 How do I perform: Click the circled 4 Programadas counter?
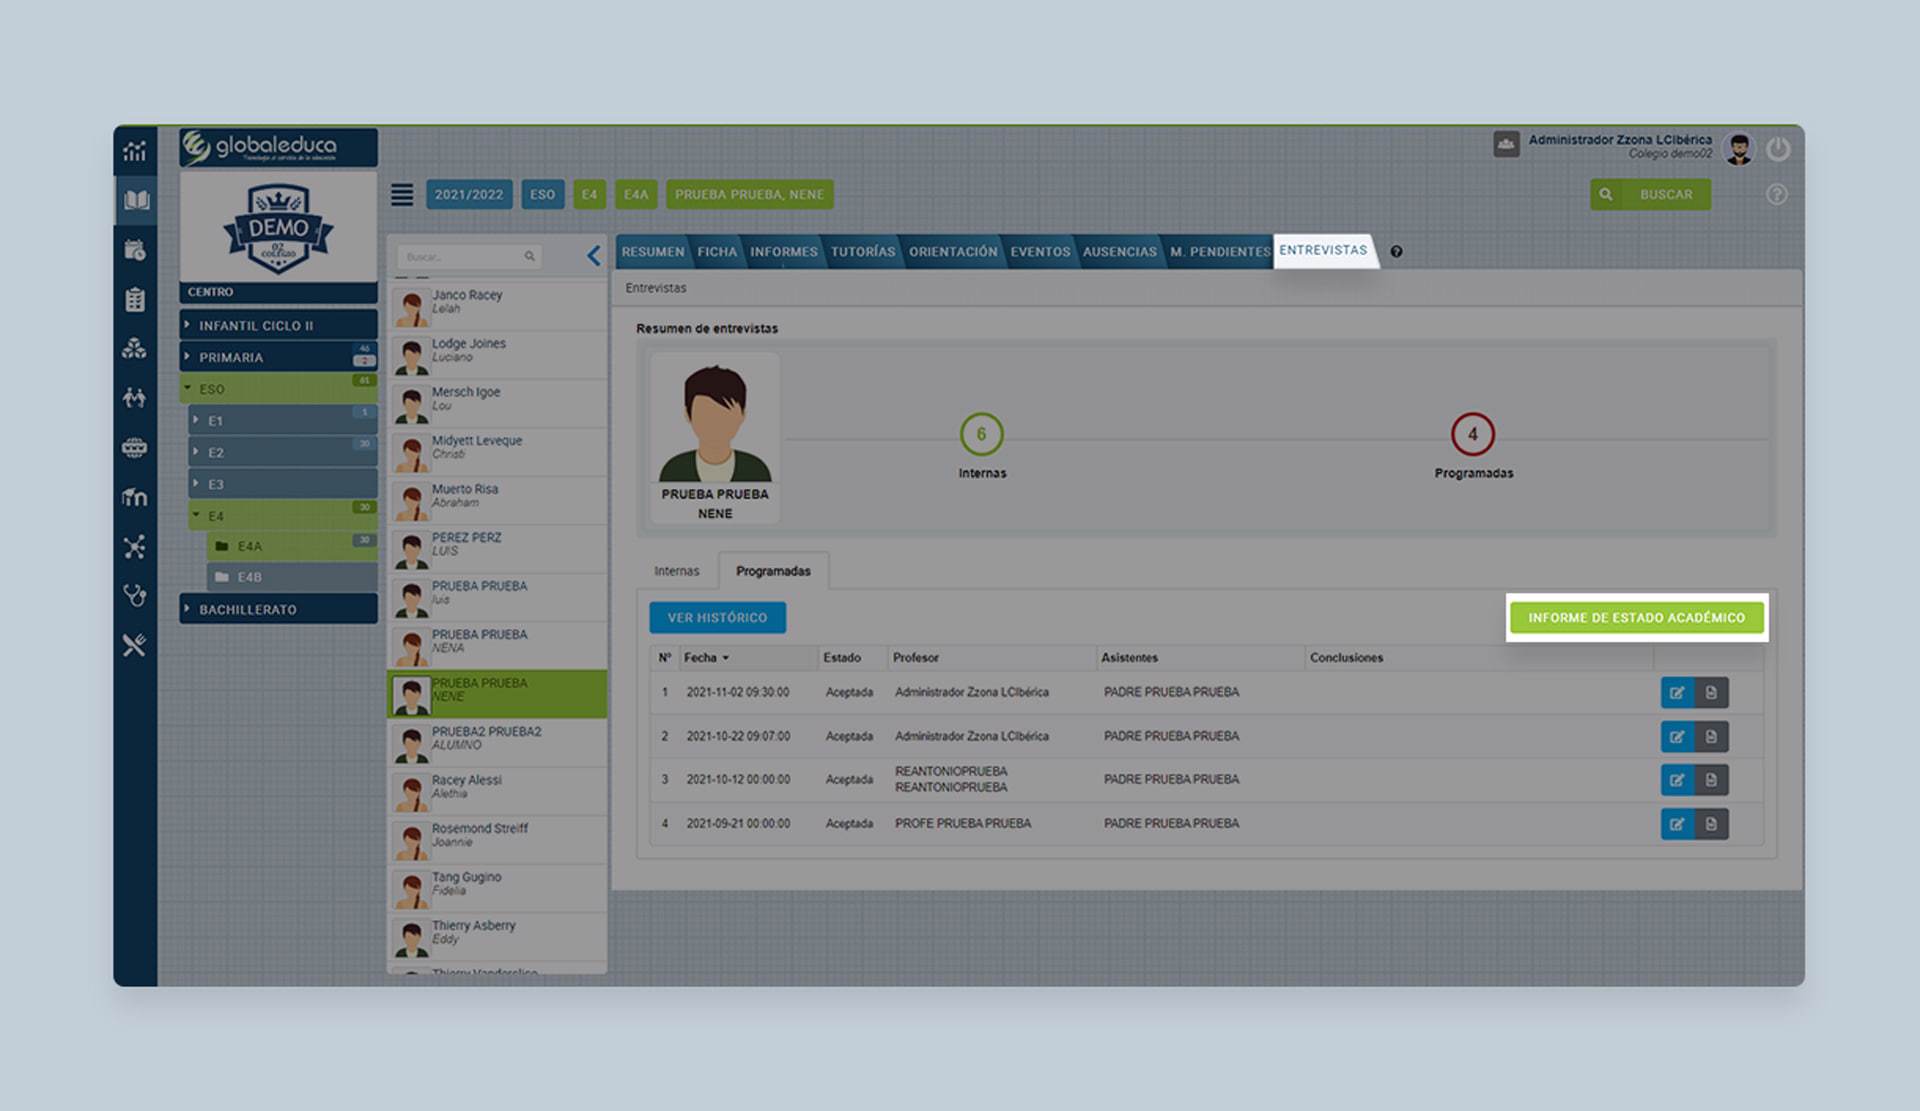pos(1472,434)
